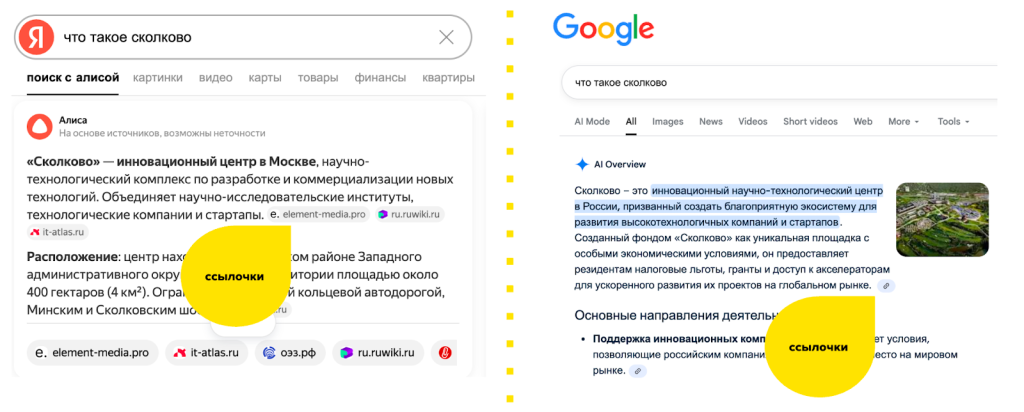
Task: Switch to the картинки tab
Action: (157, 78)
